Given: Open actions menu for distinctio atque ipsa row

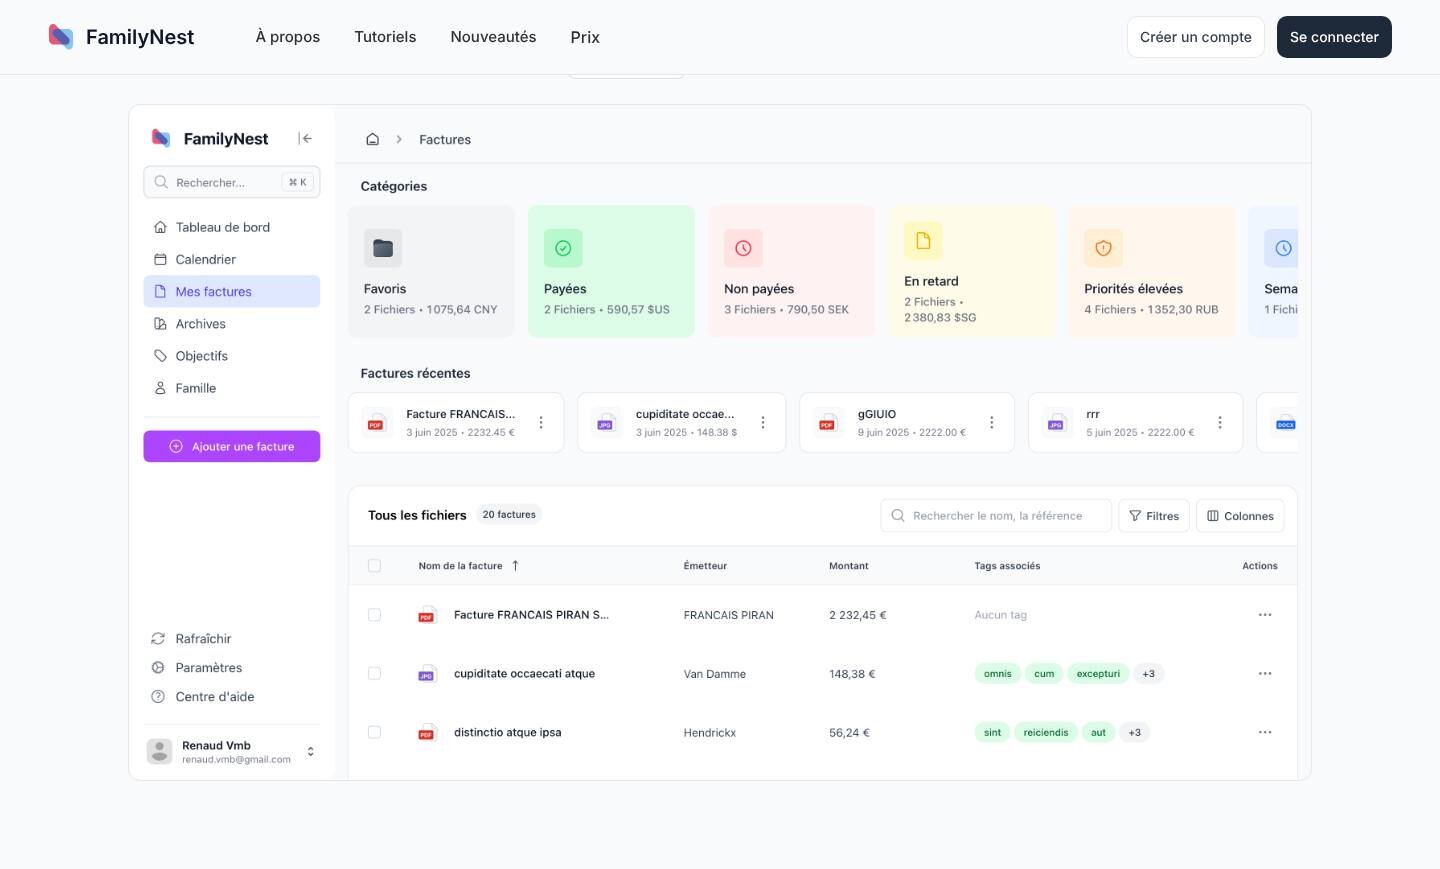Looking at the screenshot, I should (x=1265, y=733).
